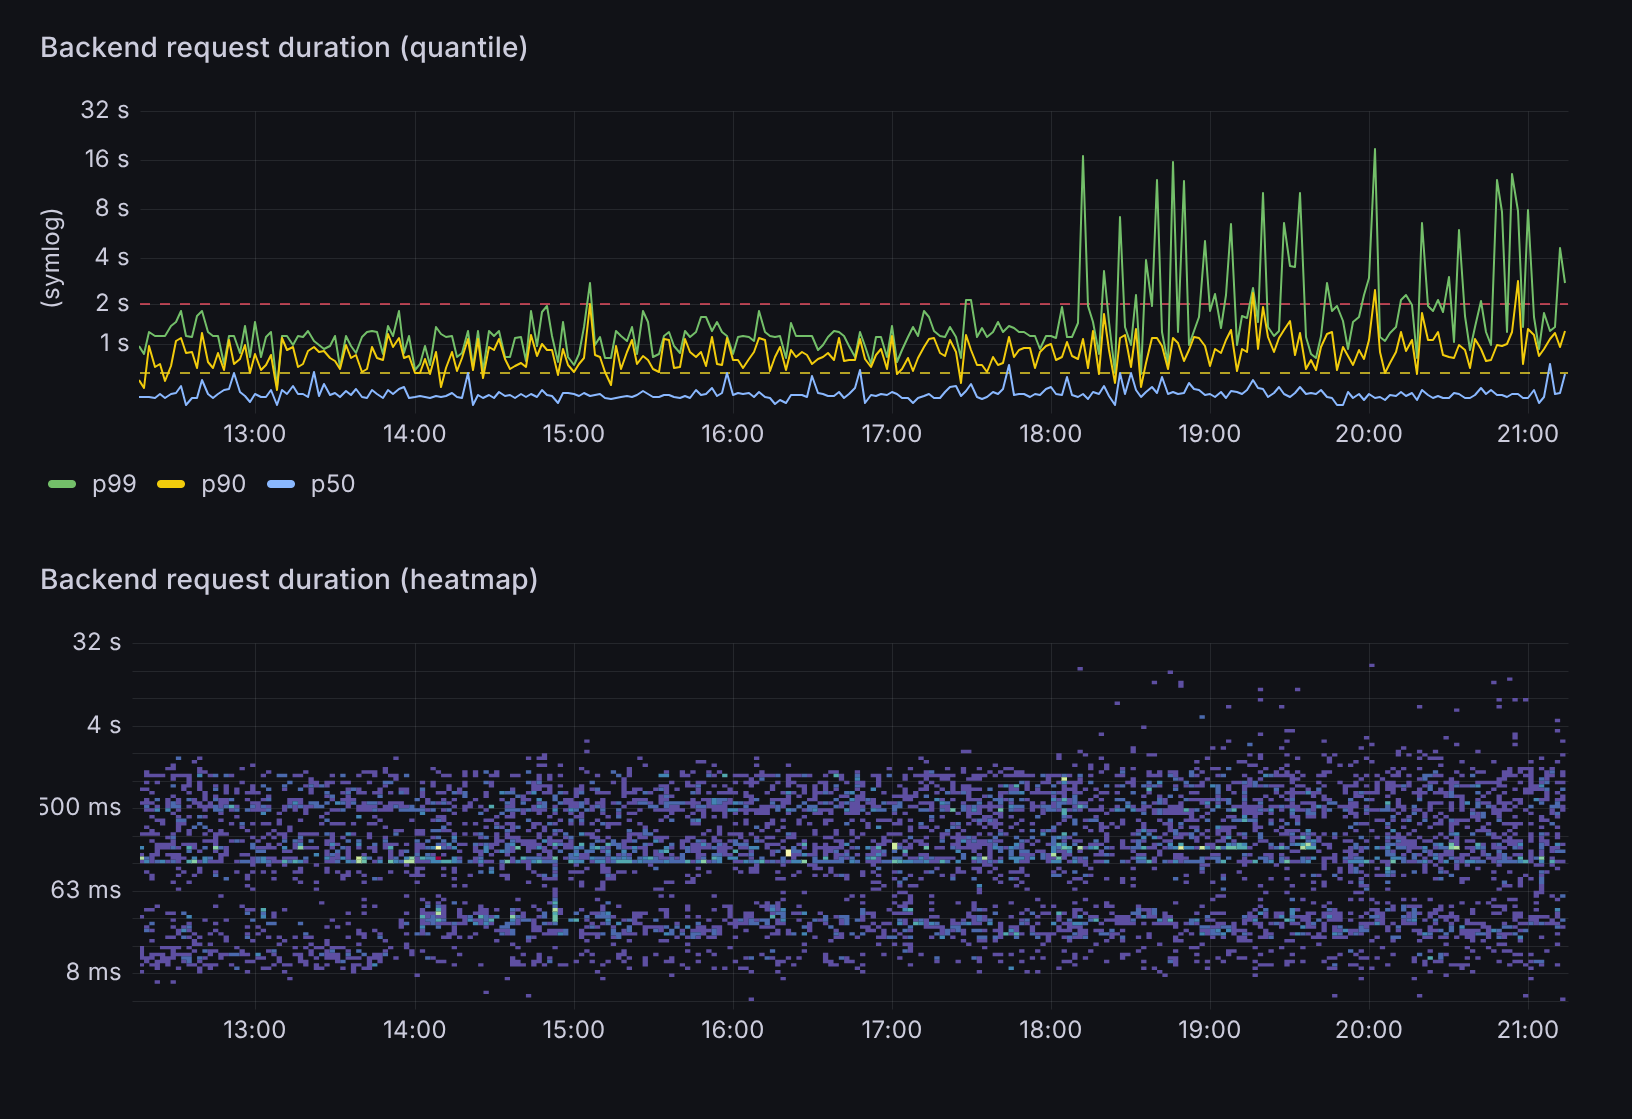Click the 8 ms label on the heatmap y-axis
1632x1119 pixels.
[x=93, y=972]
